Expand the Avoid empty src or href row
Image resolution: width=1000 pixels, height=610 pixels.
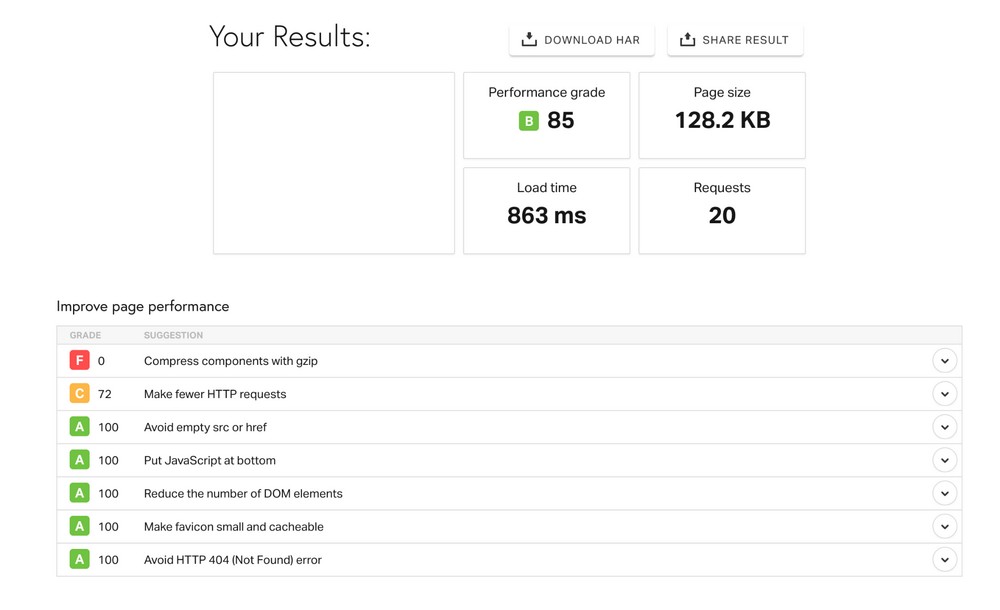pyautogui.click(x=944, y=426)
